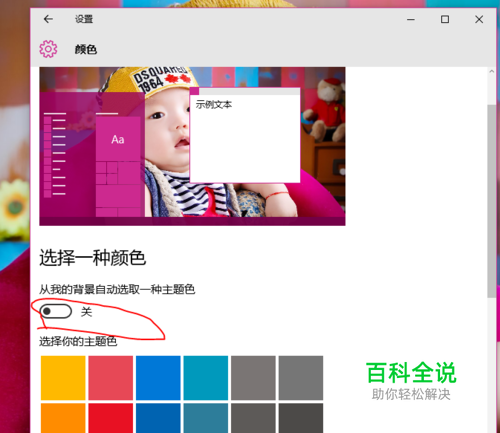Choose the teal swatch in the first row
This screenshot has height=433, width=500.
coord(206,378)
